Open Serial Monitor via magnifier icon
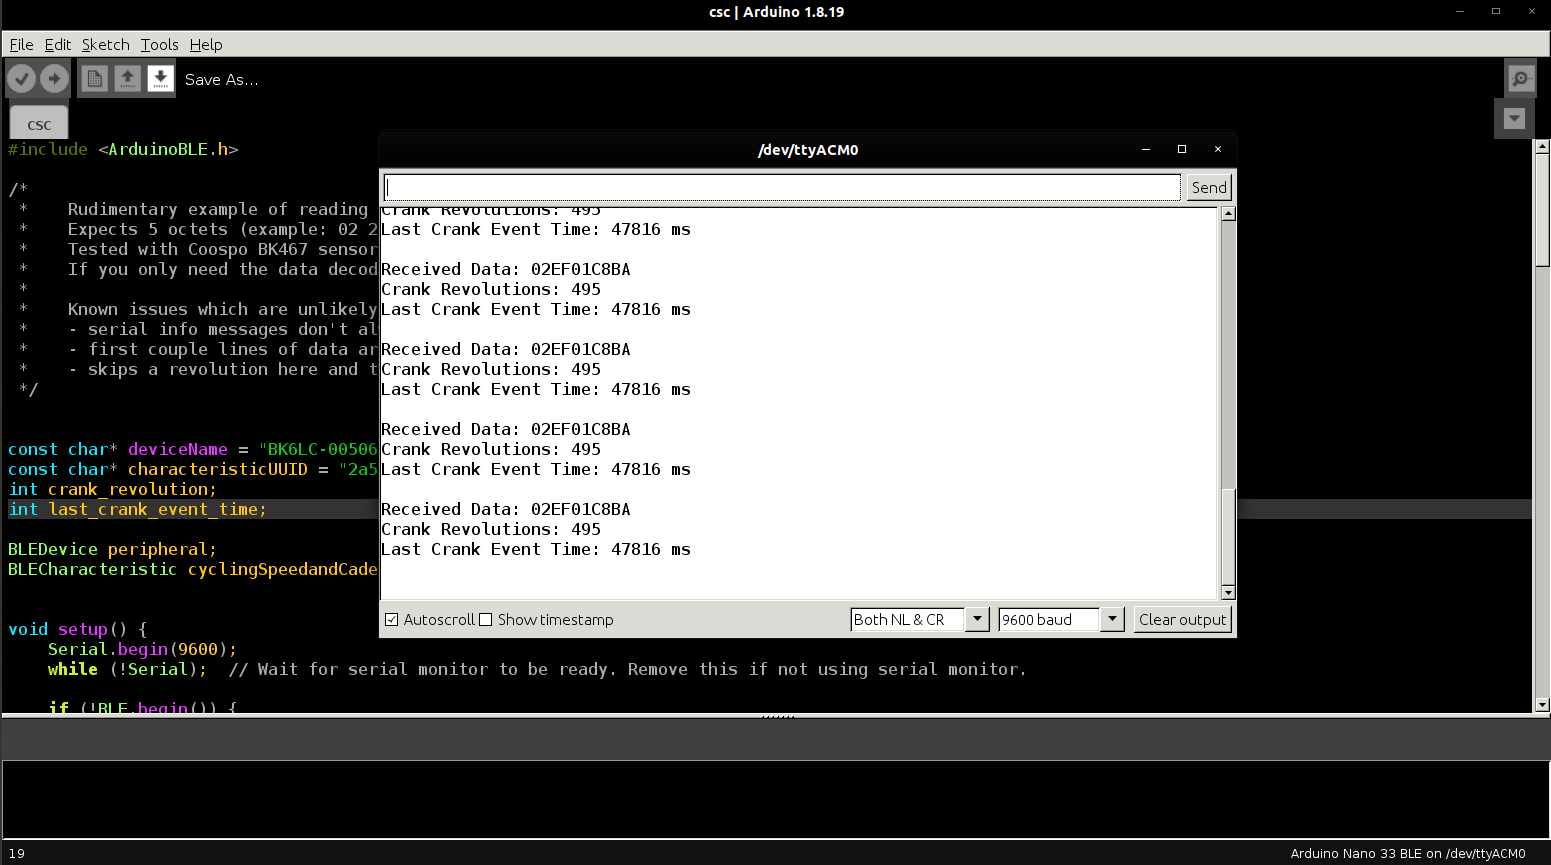Screen dimensions: 1551x865 (1521, 78)
